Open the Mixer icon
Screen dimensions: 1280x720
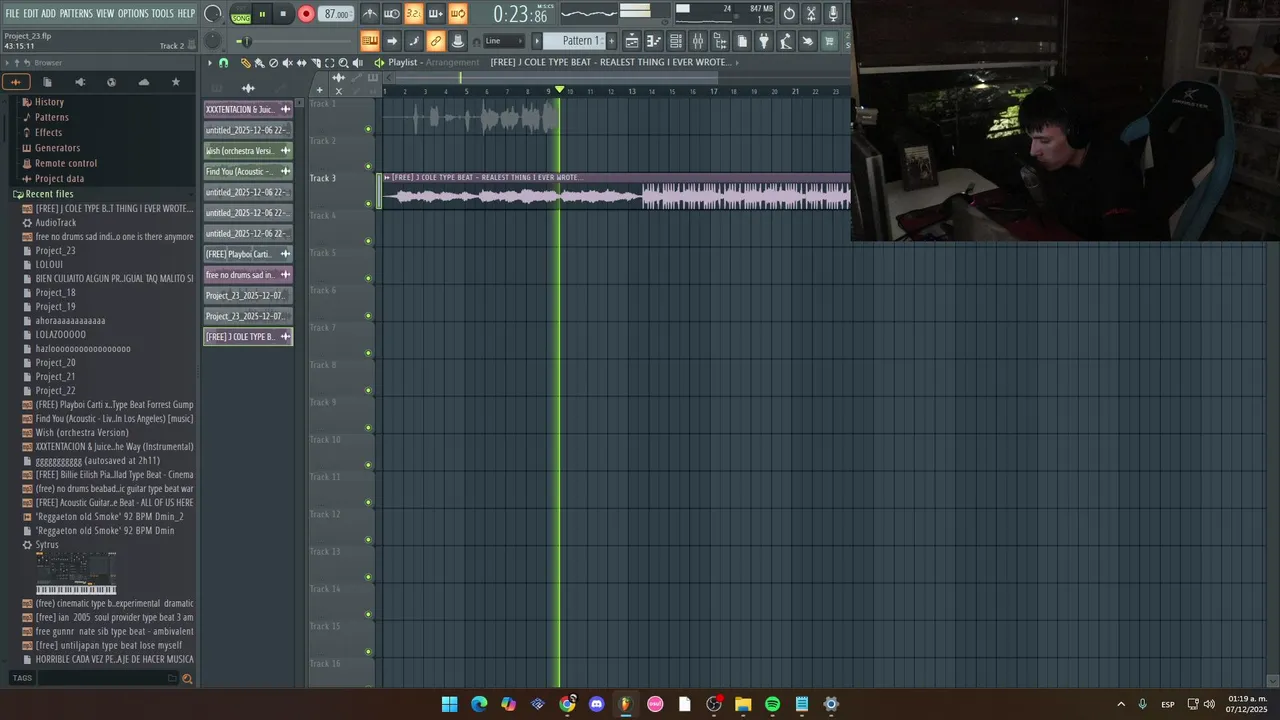tap(698, 41)
